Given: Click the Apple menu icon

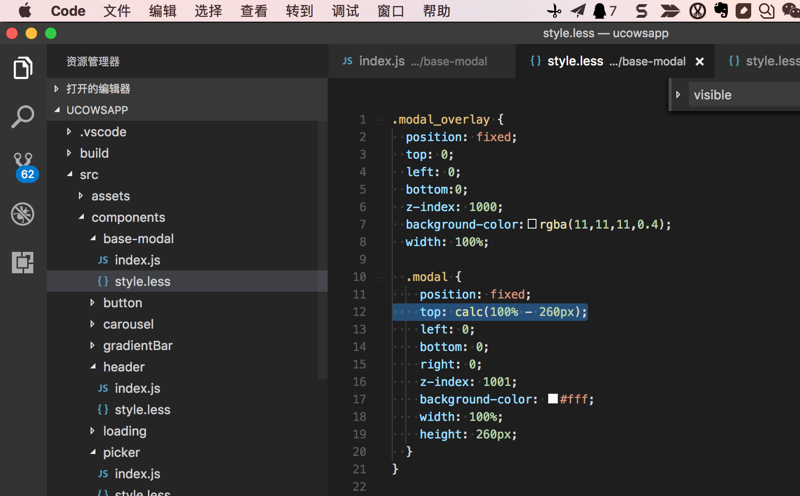Looking at the screenshot, I should [24, 11].
